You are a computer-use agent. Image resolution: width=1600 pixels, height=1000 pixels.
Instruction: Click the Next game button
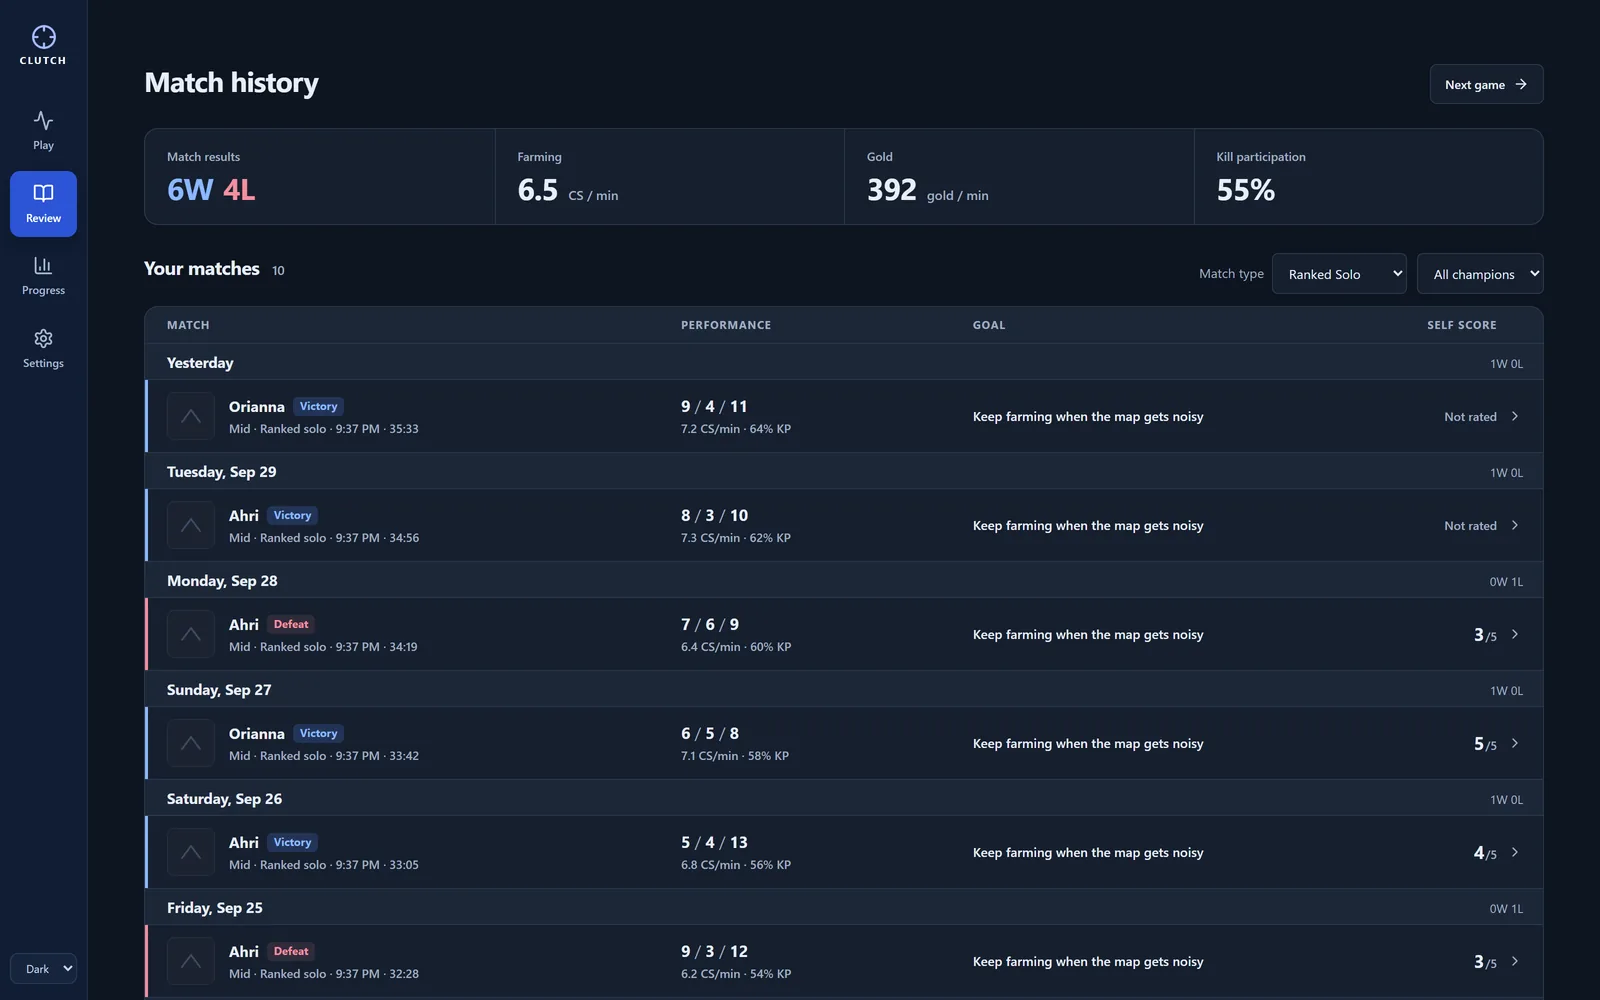click(x=1486, y=84)
